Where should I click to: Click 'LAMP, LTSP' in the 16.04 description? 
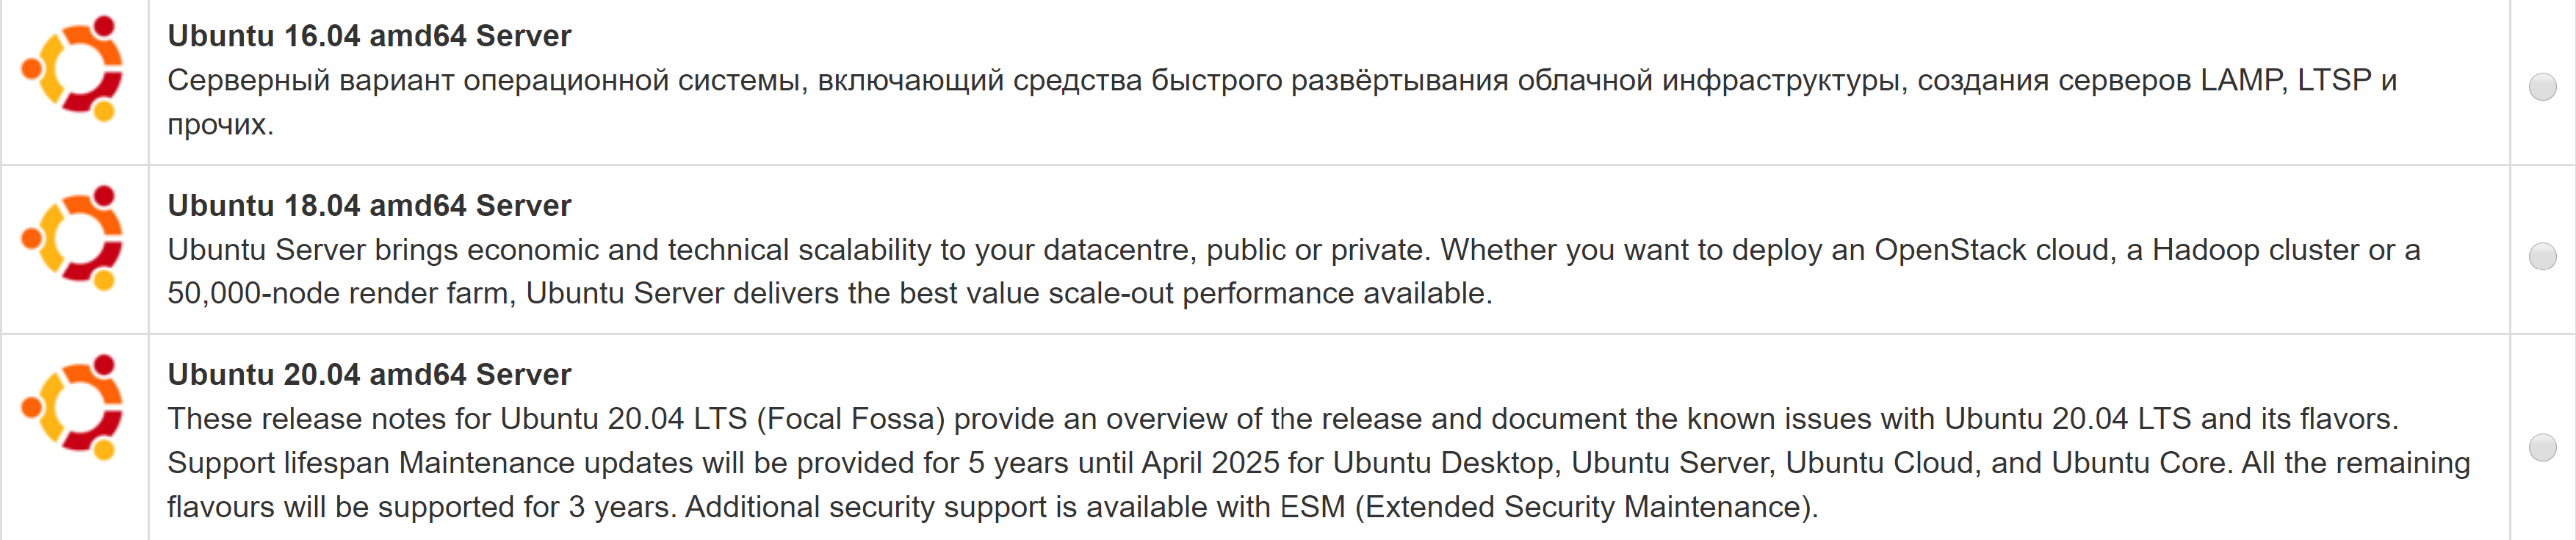point(2286,80)
